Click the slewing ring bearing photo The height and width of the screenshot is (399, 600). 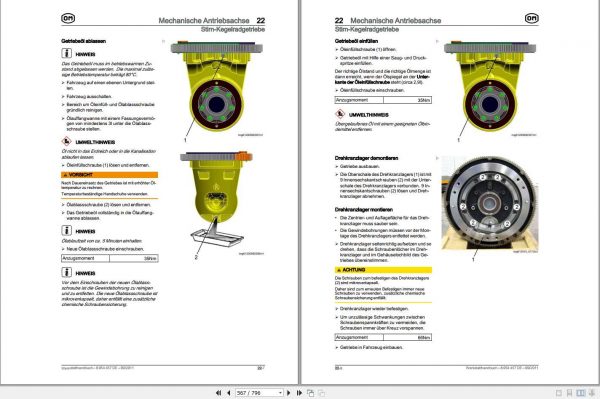[490, 203]
